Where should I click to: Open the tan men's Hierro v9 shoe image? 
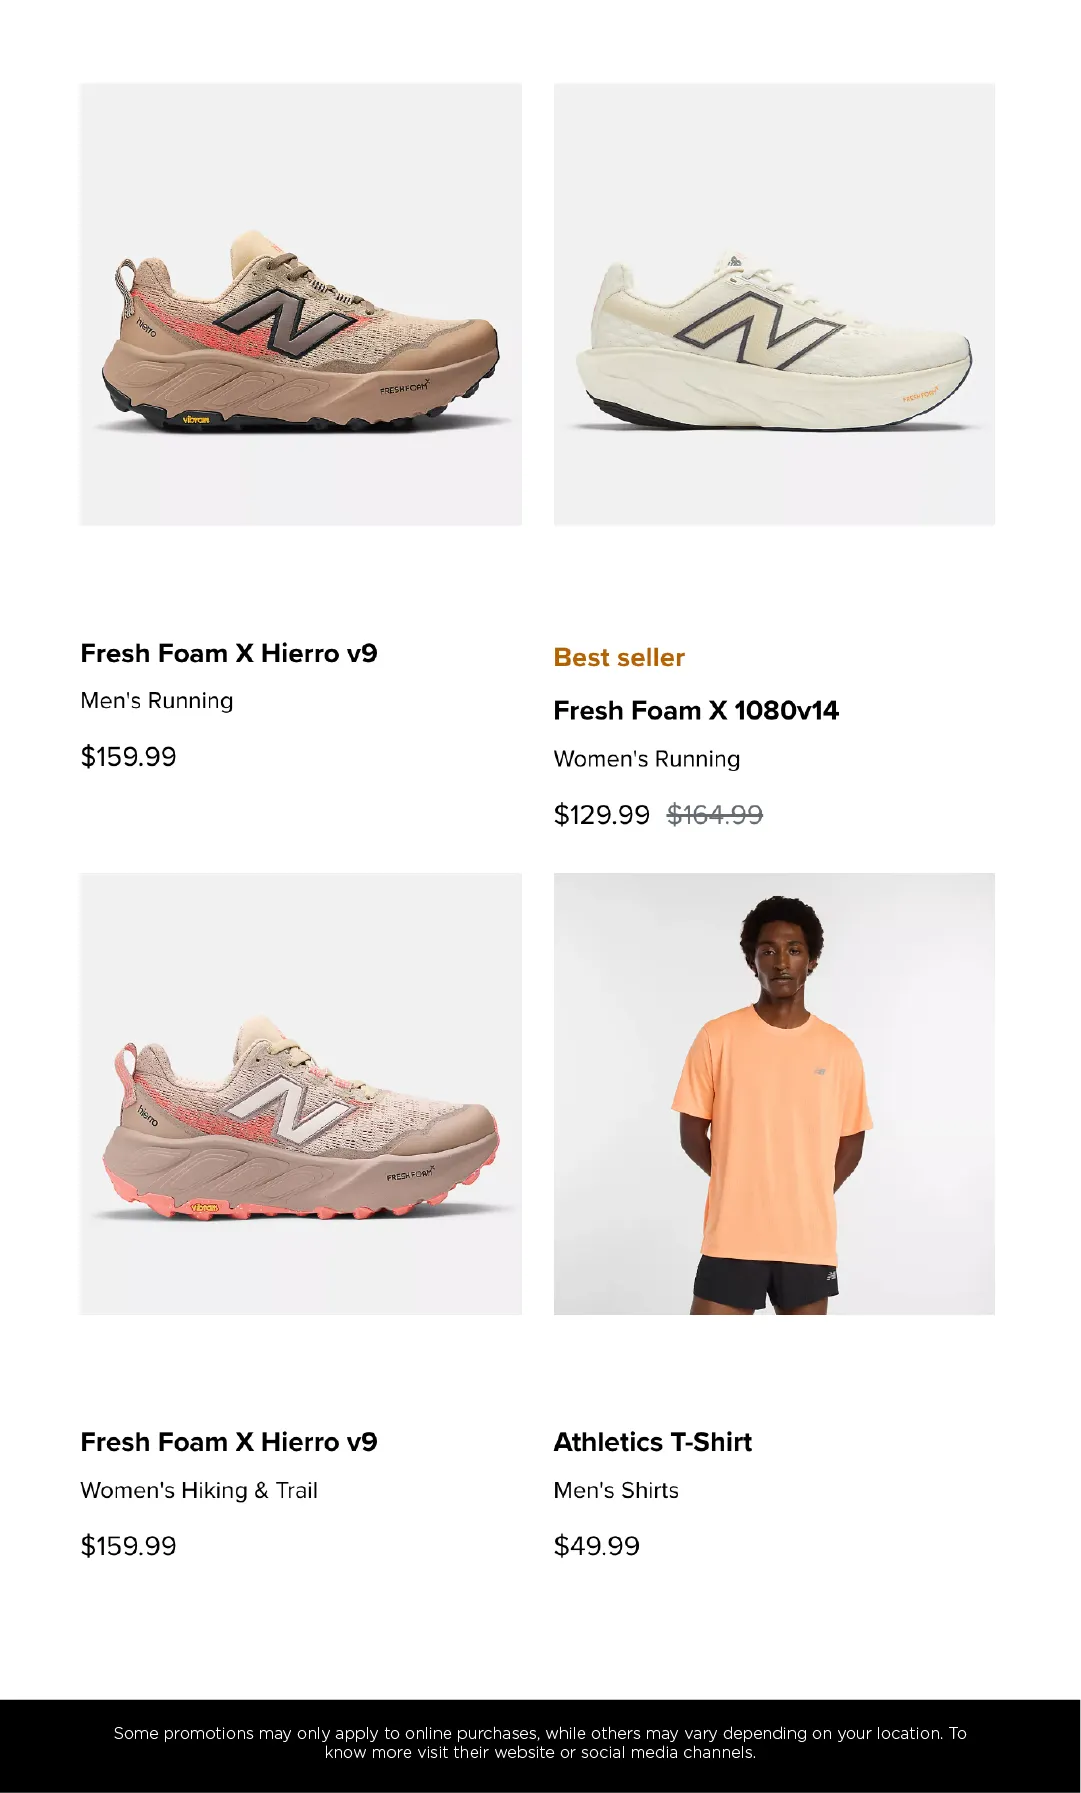pos(301,304)
